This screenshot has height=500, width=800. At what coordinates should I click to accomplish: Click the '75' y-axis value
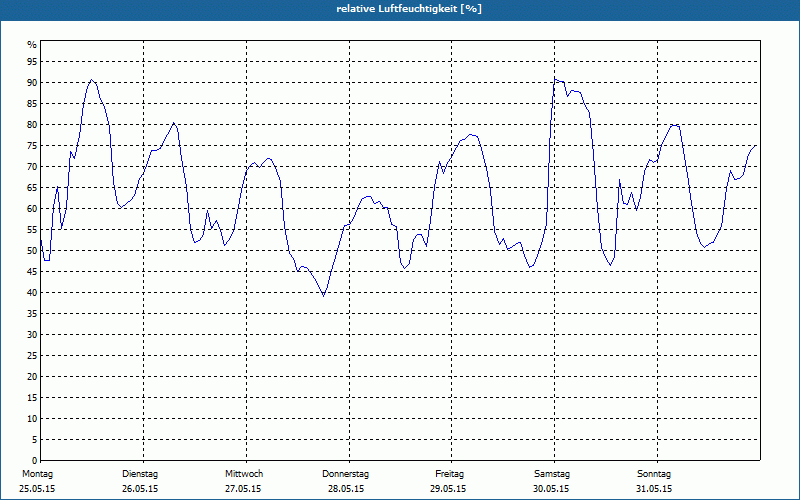[x=32, y=146]
